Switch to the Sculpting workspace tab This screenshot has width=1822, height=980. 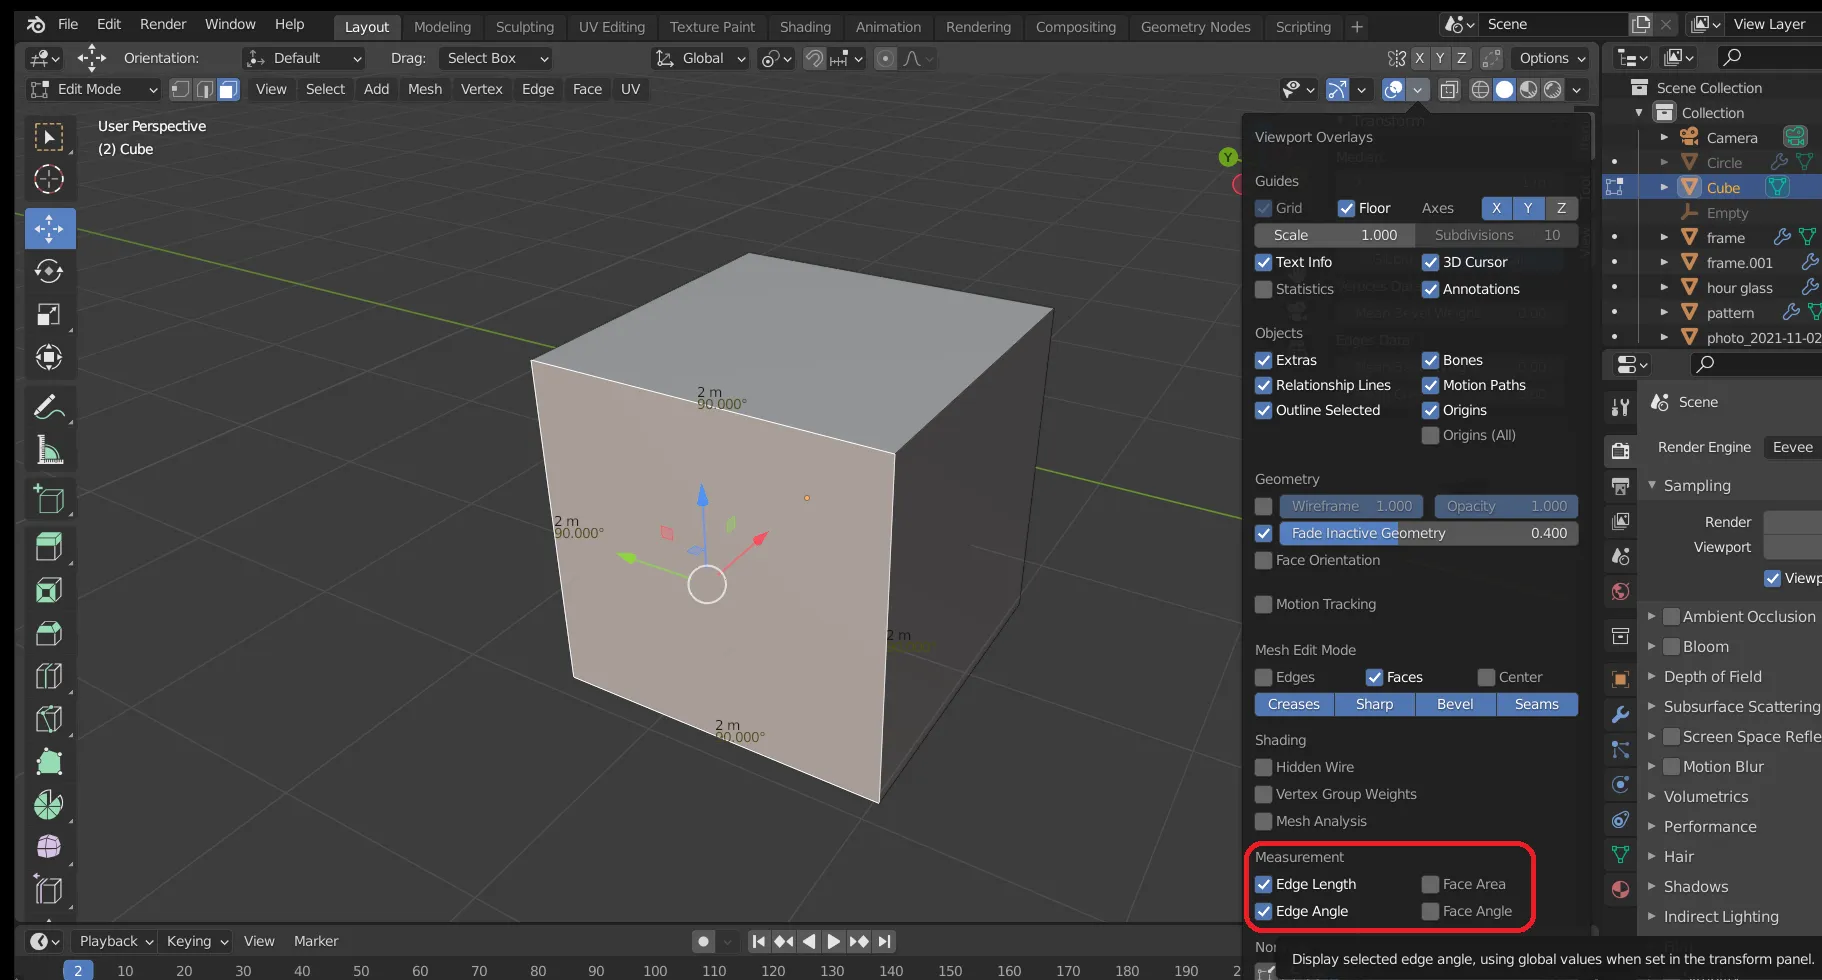(524, 27)
